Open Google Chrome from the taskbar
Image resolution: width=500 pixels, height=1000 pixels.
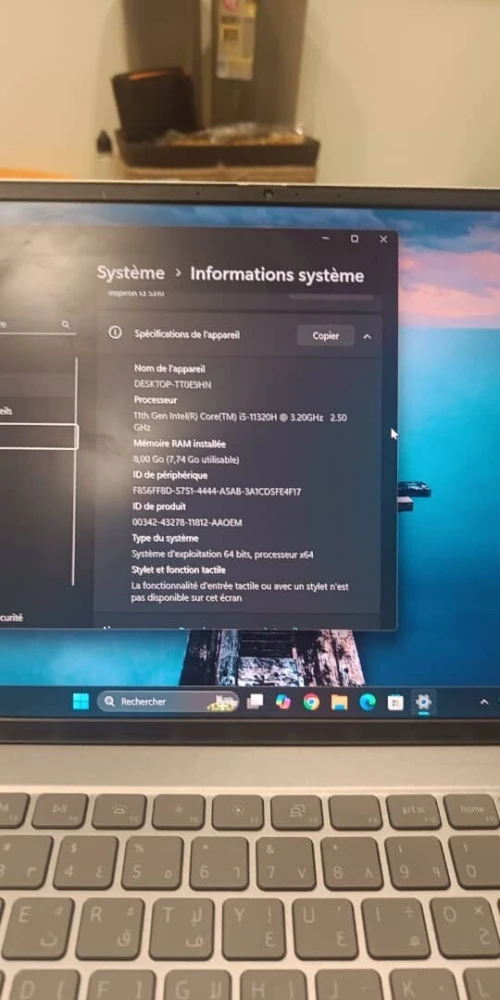pos(311,702)
